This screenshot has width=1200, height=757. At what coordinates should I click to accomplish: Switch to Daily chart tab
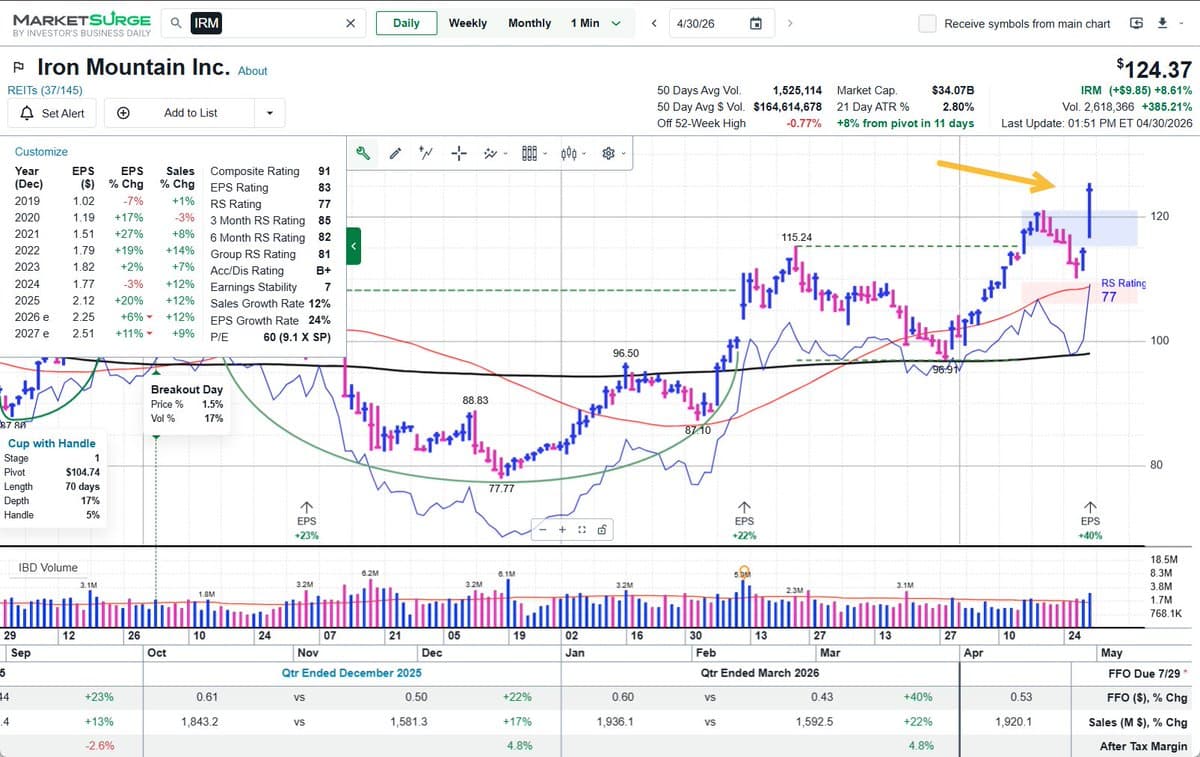(406, 23)
